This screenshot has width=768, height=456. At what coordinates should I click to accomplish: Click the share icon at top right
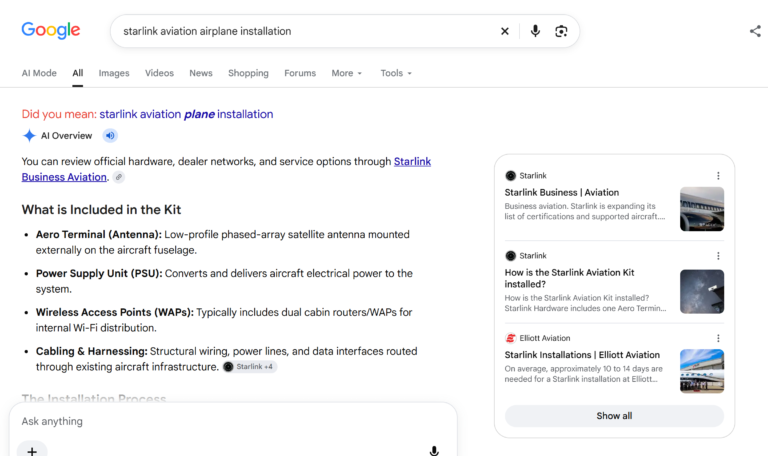[x=755, y=31]
